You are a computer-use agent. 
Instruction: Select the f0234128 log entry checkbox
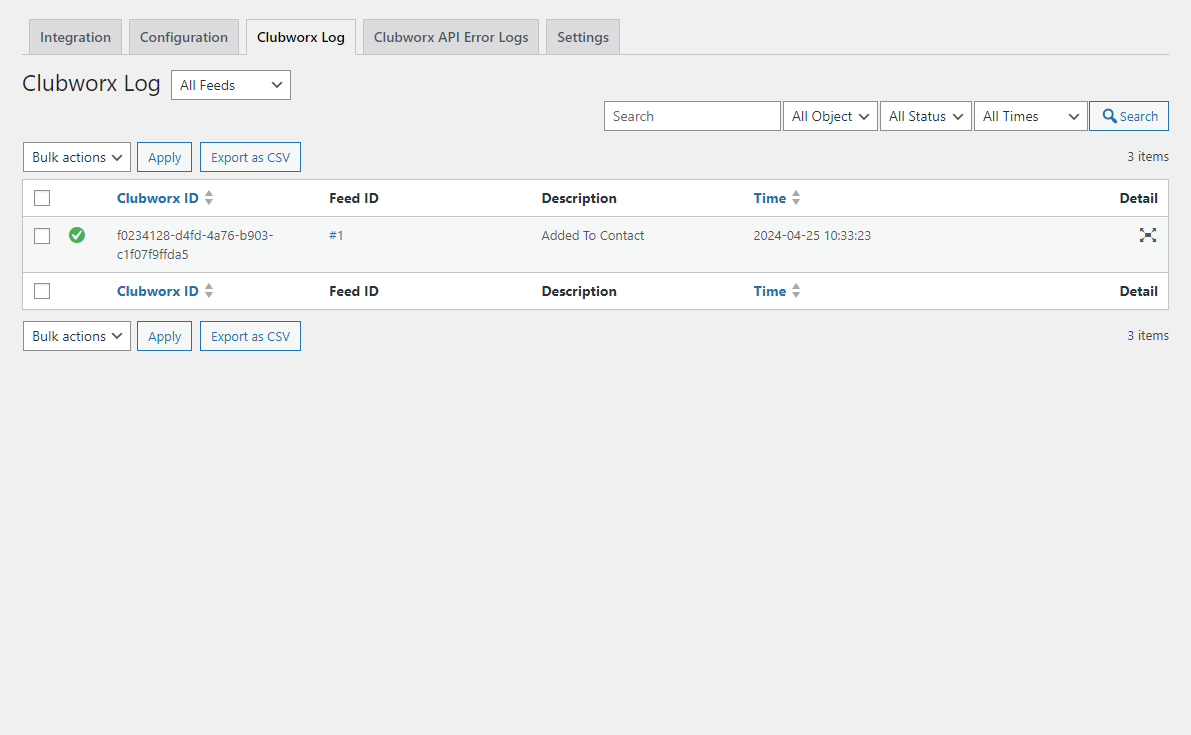[x=42, y=236]
